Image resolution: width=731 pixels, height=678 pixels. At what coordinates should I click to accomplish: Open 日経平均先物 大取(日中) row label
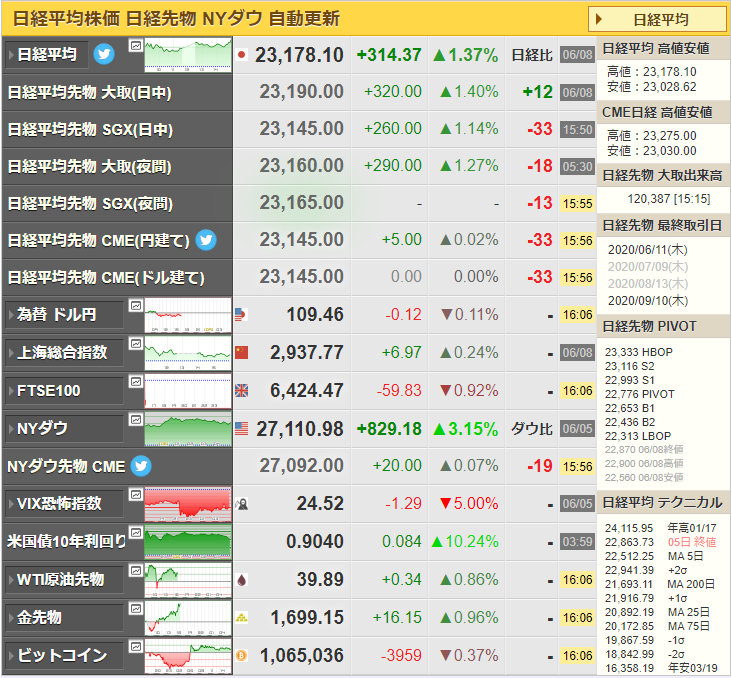(90, 93)
